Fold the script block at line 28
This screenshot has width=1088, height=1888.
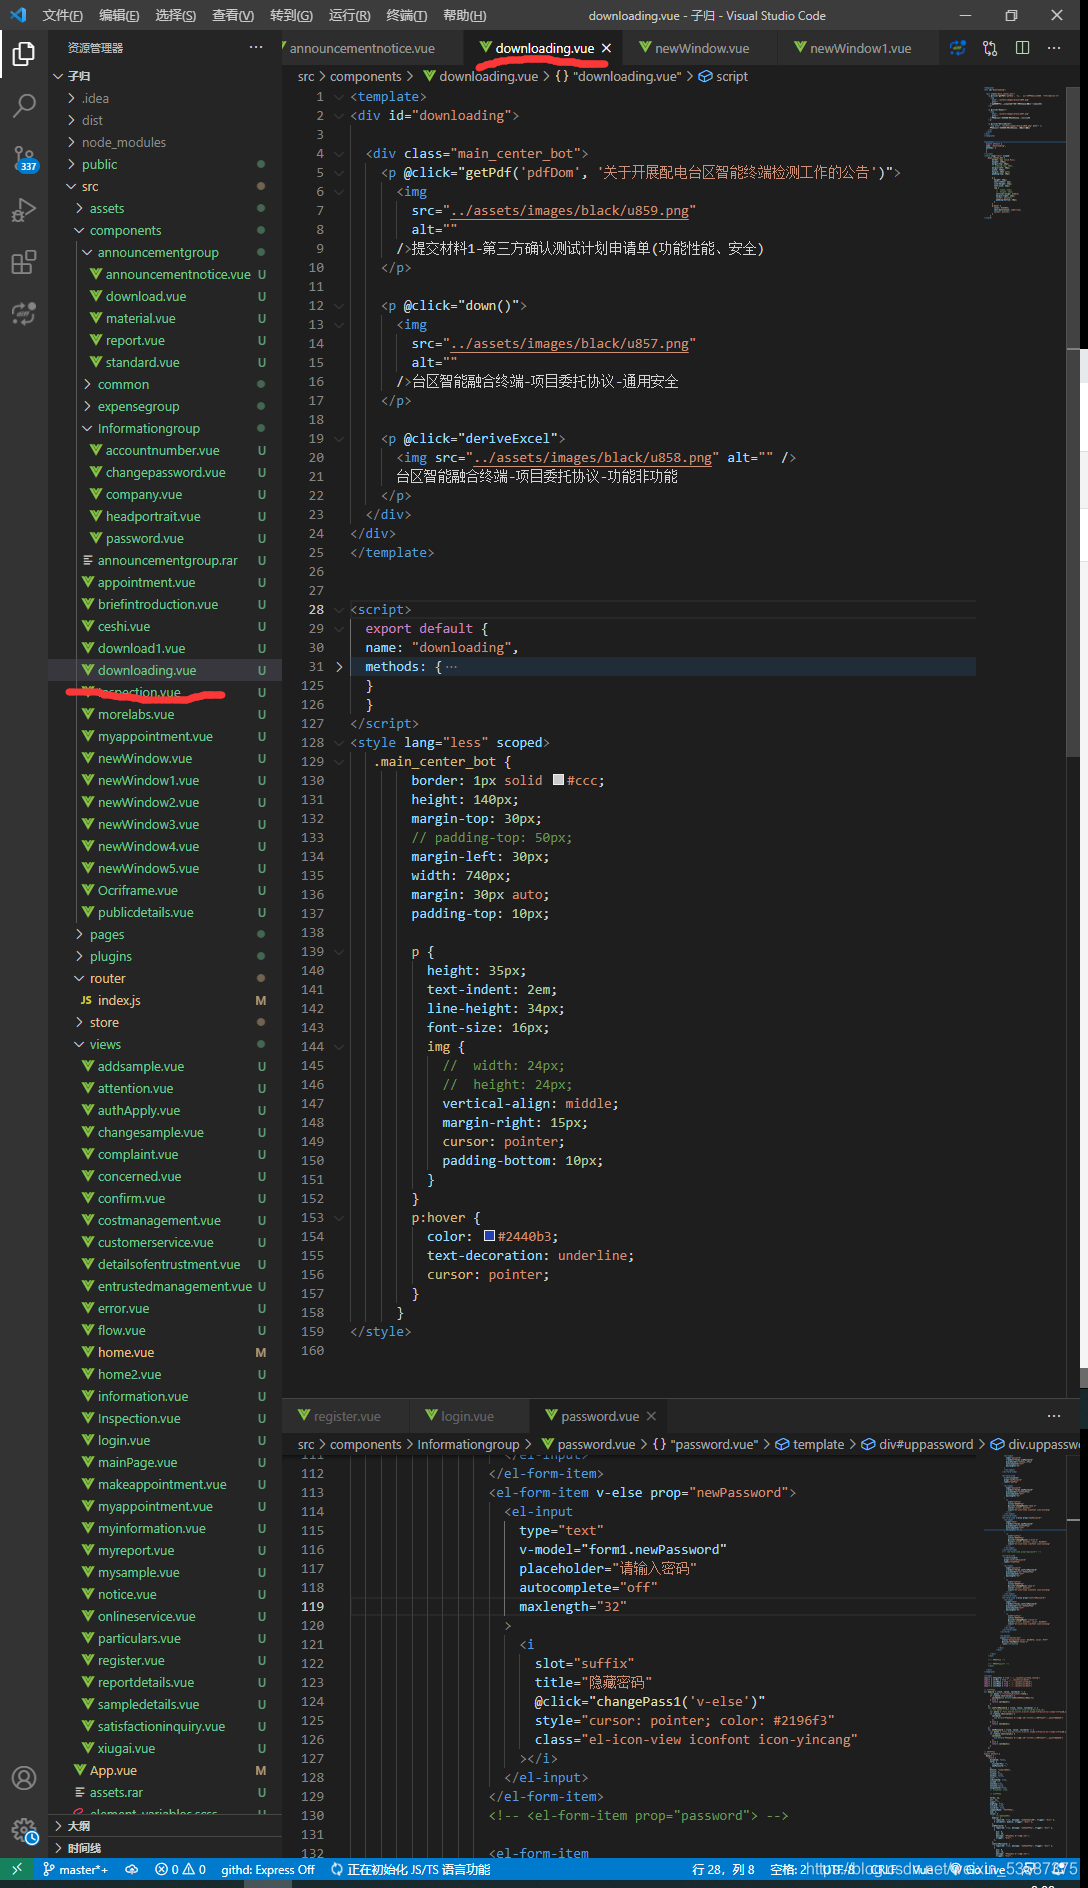pos(339,609)
